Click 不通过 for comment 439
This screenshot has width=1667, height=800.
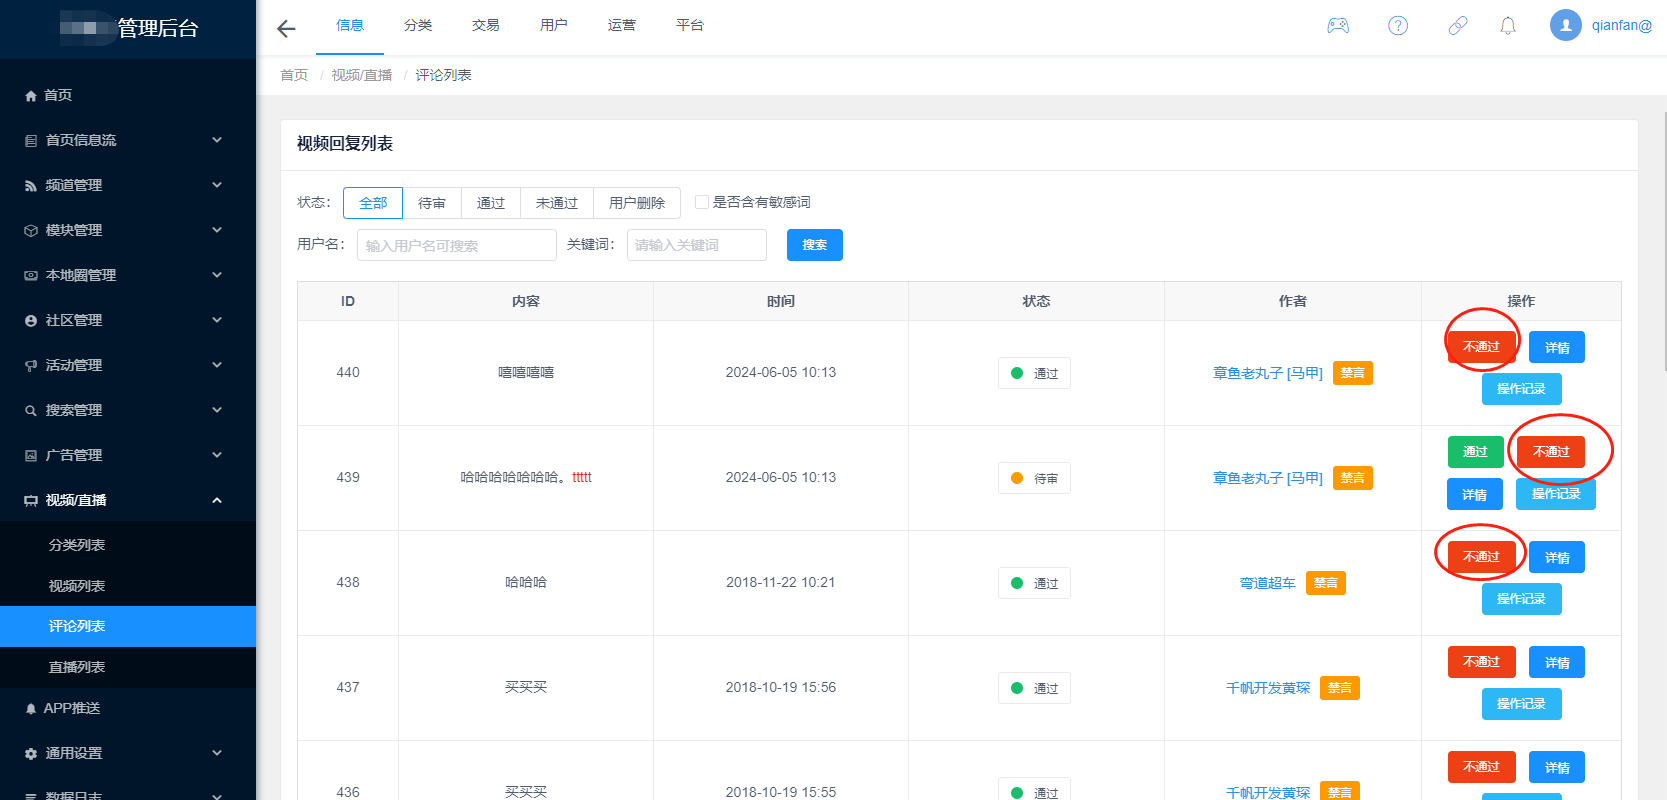tap(1551, 452)
